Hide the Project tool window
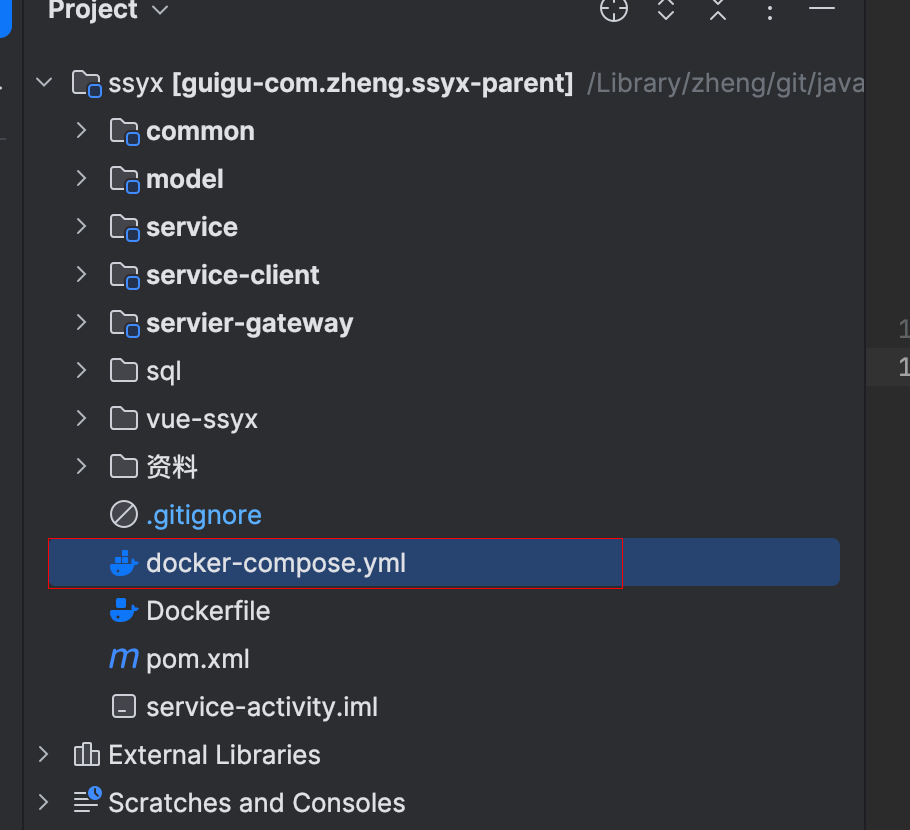Viewport: 910px width, 830px height. coord(822,8)
